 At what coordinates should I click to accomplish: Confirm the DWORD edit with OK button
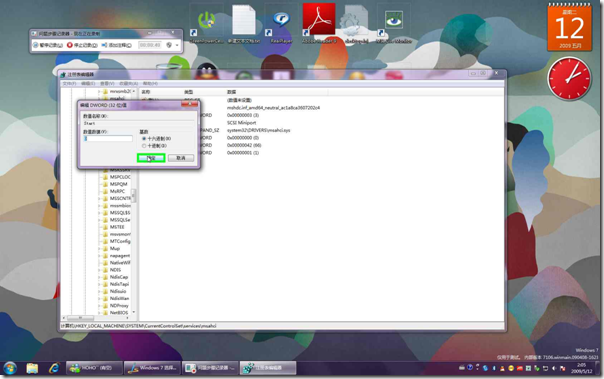pos(151,158)
